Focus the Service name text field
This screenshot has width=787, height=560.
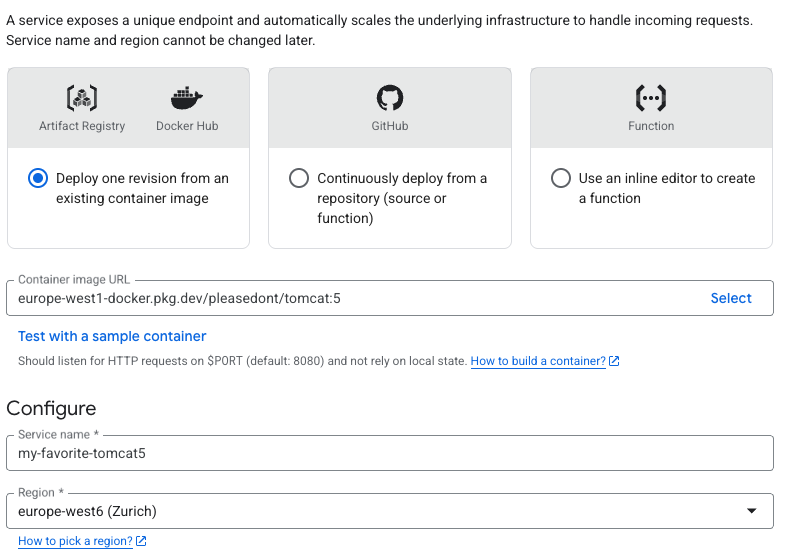390,453
